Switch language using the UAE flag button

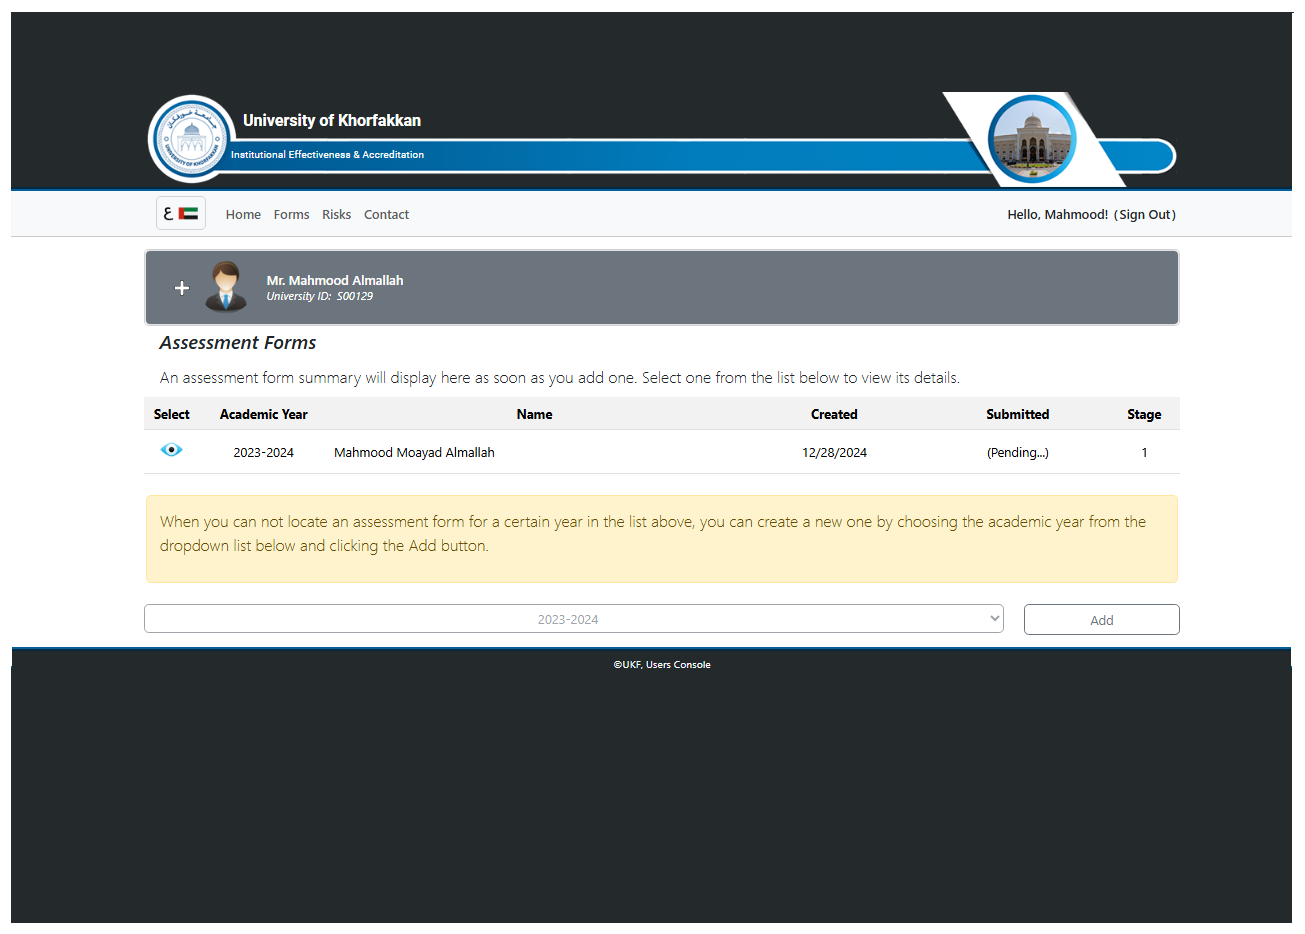[181, 214]
